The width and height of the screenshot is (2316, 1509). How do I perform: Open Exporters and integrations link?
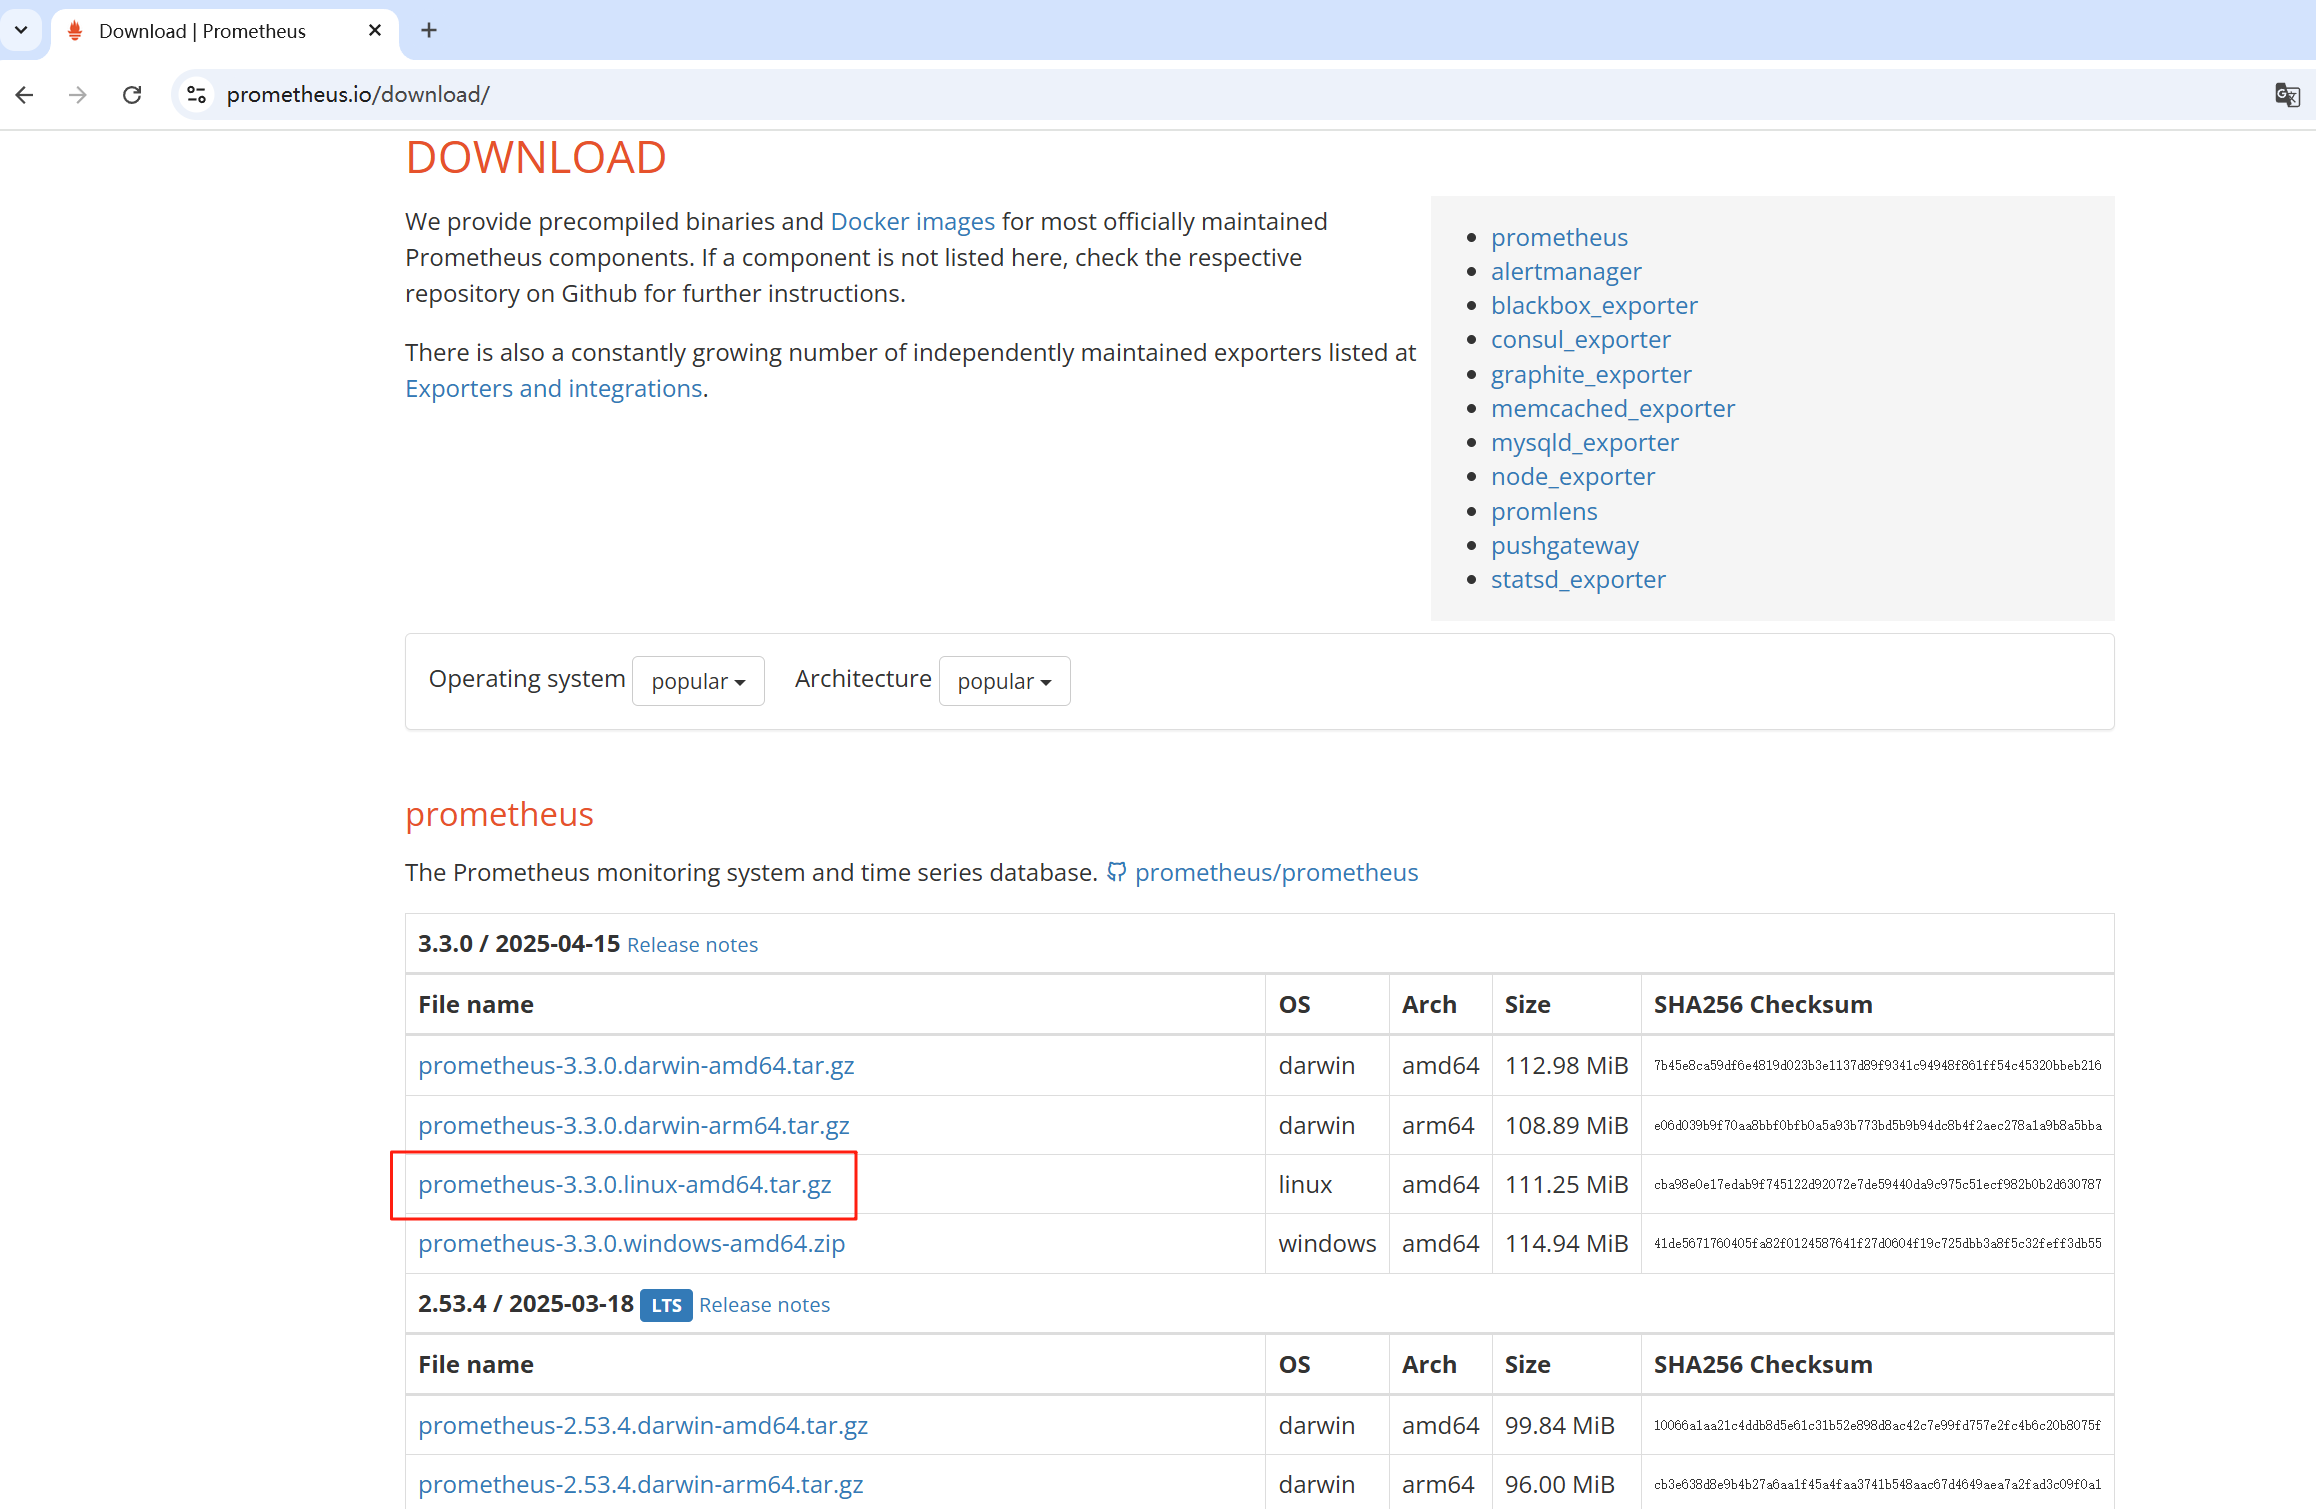(x=554, y=389)
